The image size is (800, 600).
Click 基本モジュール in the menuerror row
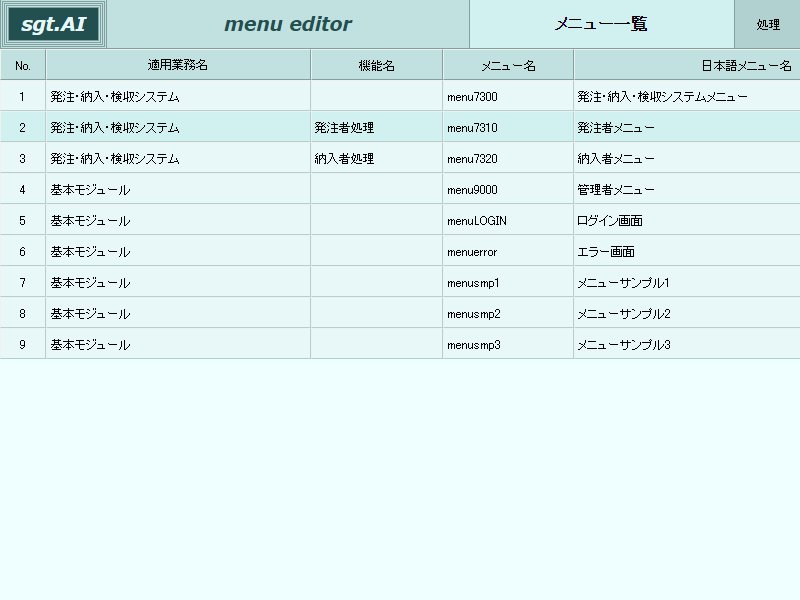178,252
